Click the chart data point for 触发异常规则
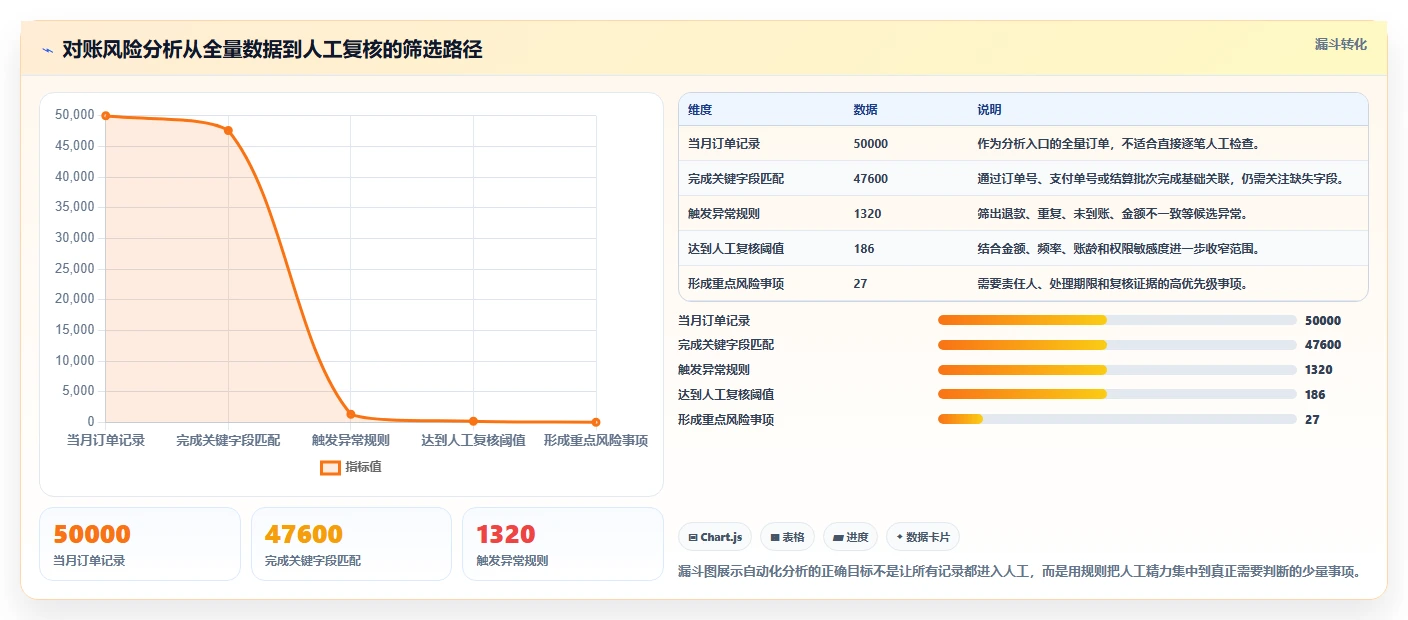The width and height of the screenshot is (1408, 620). coord(351,414)
